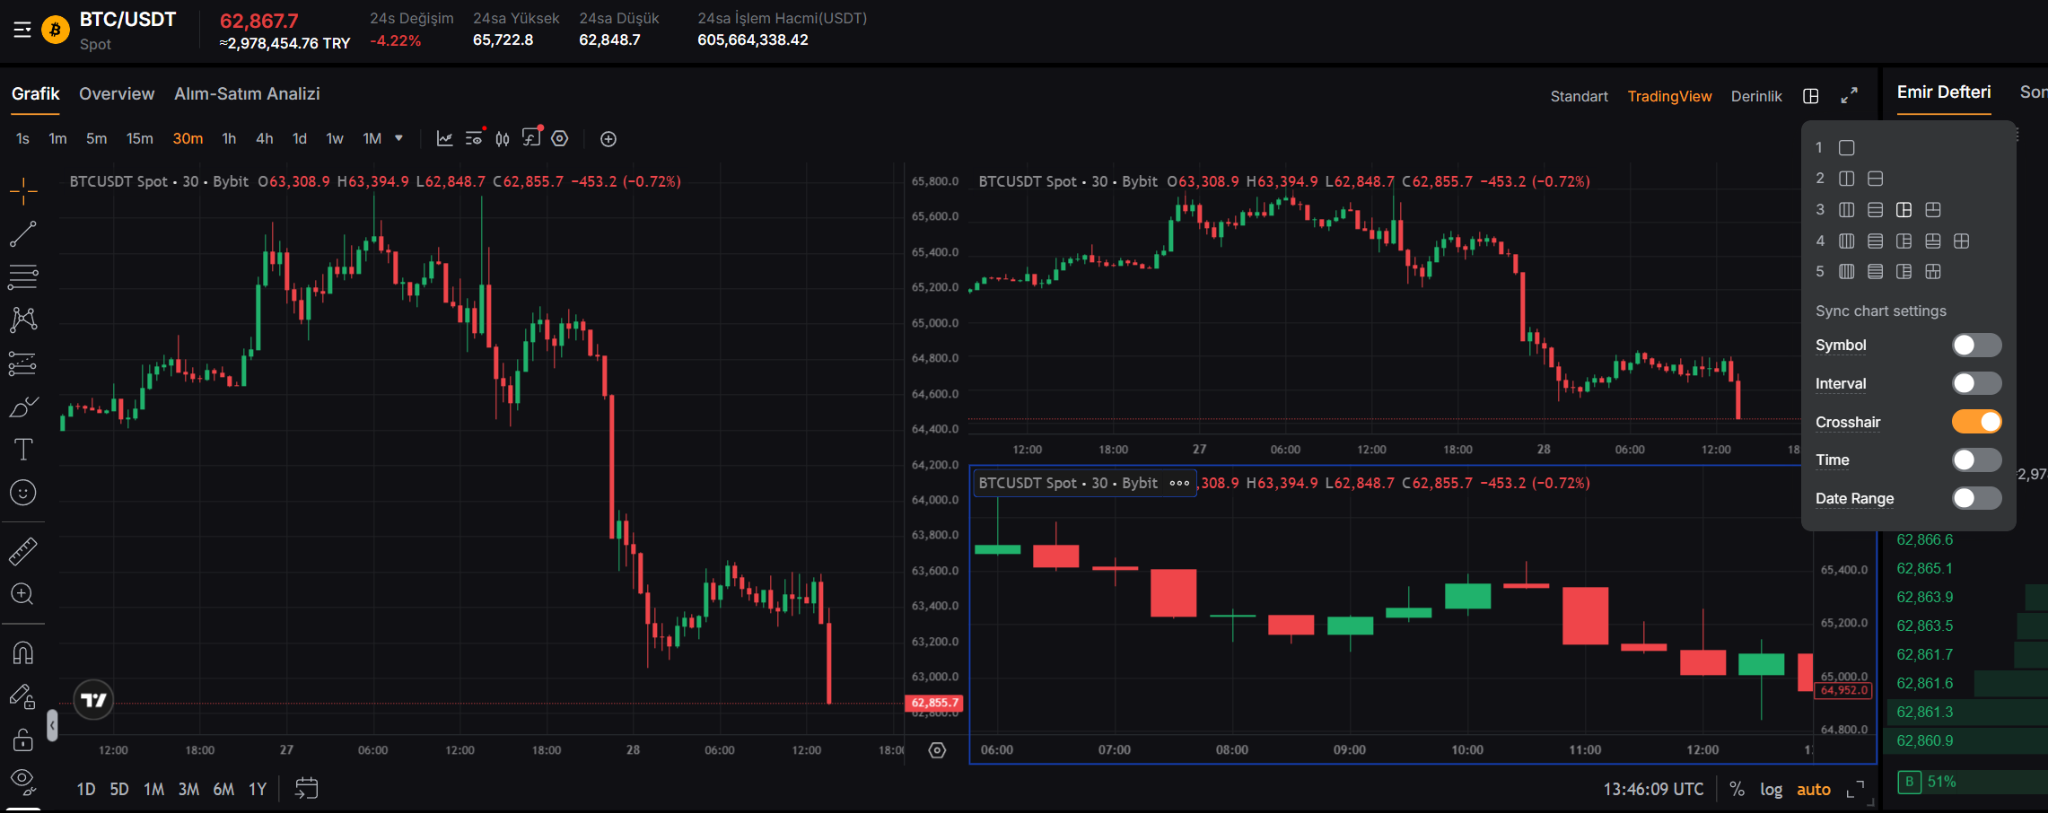Open the three-dot menu on lower chart legend

point(1180,483)
